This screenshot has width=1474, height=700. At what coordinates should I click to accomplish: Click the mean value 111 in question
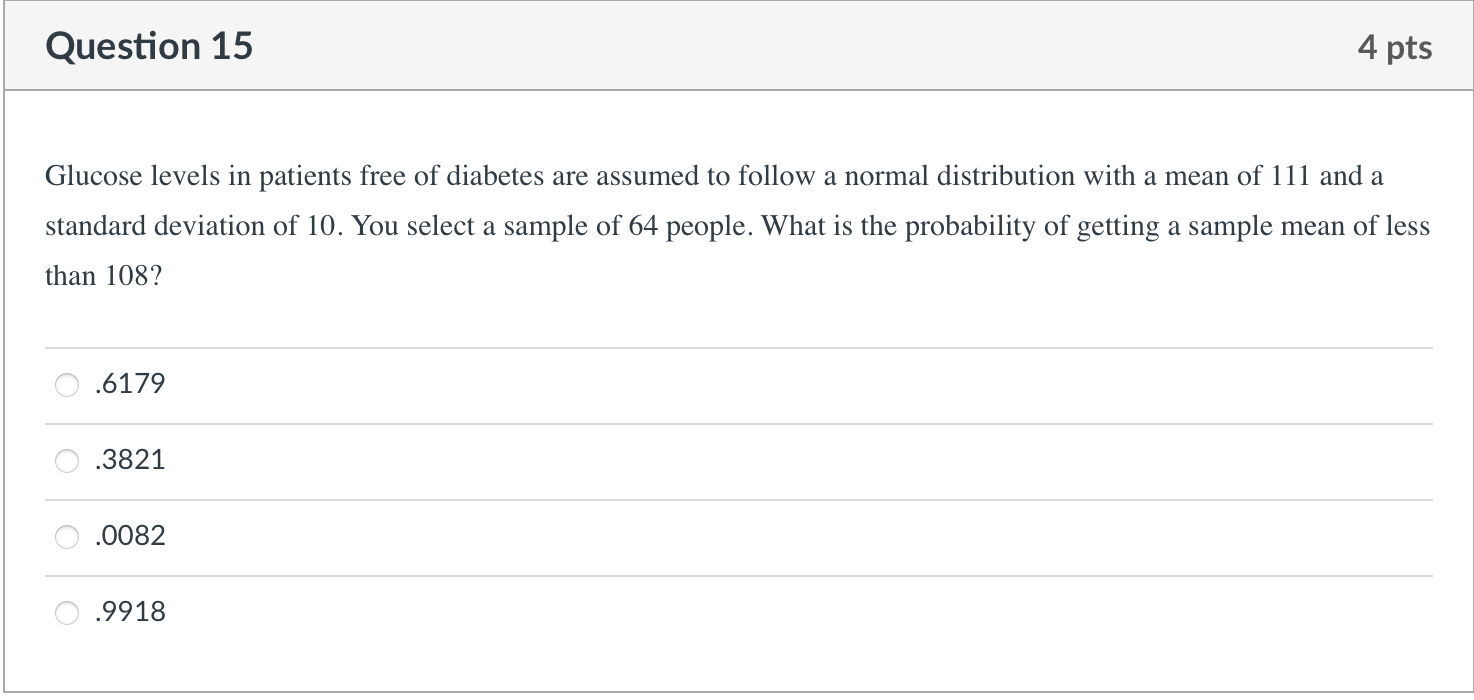1291,177
